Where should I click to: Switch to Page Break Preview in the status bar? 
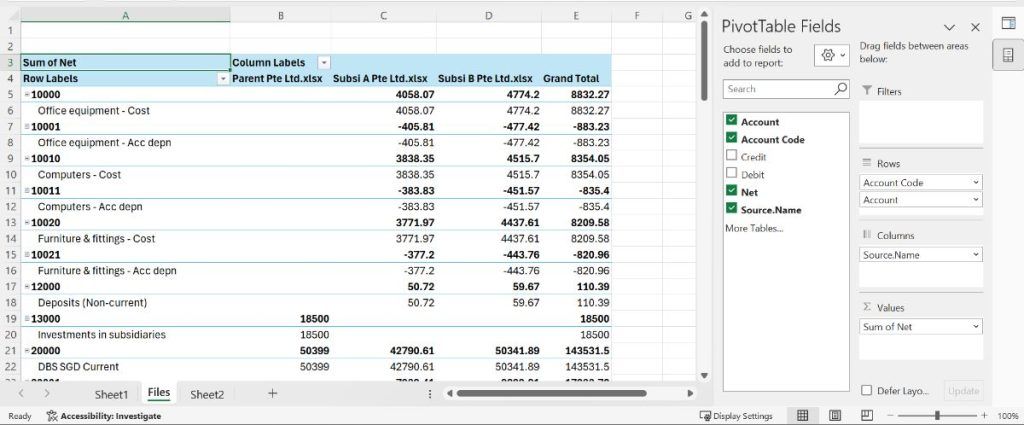pyautogui.click(x=866, y=415)
